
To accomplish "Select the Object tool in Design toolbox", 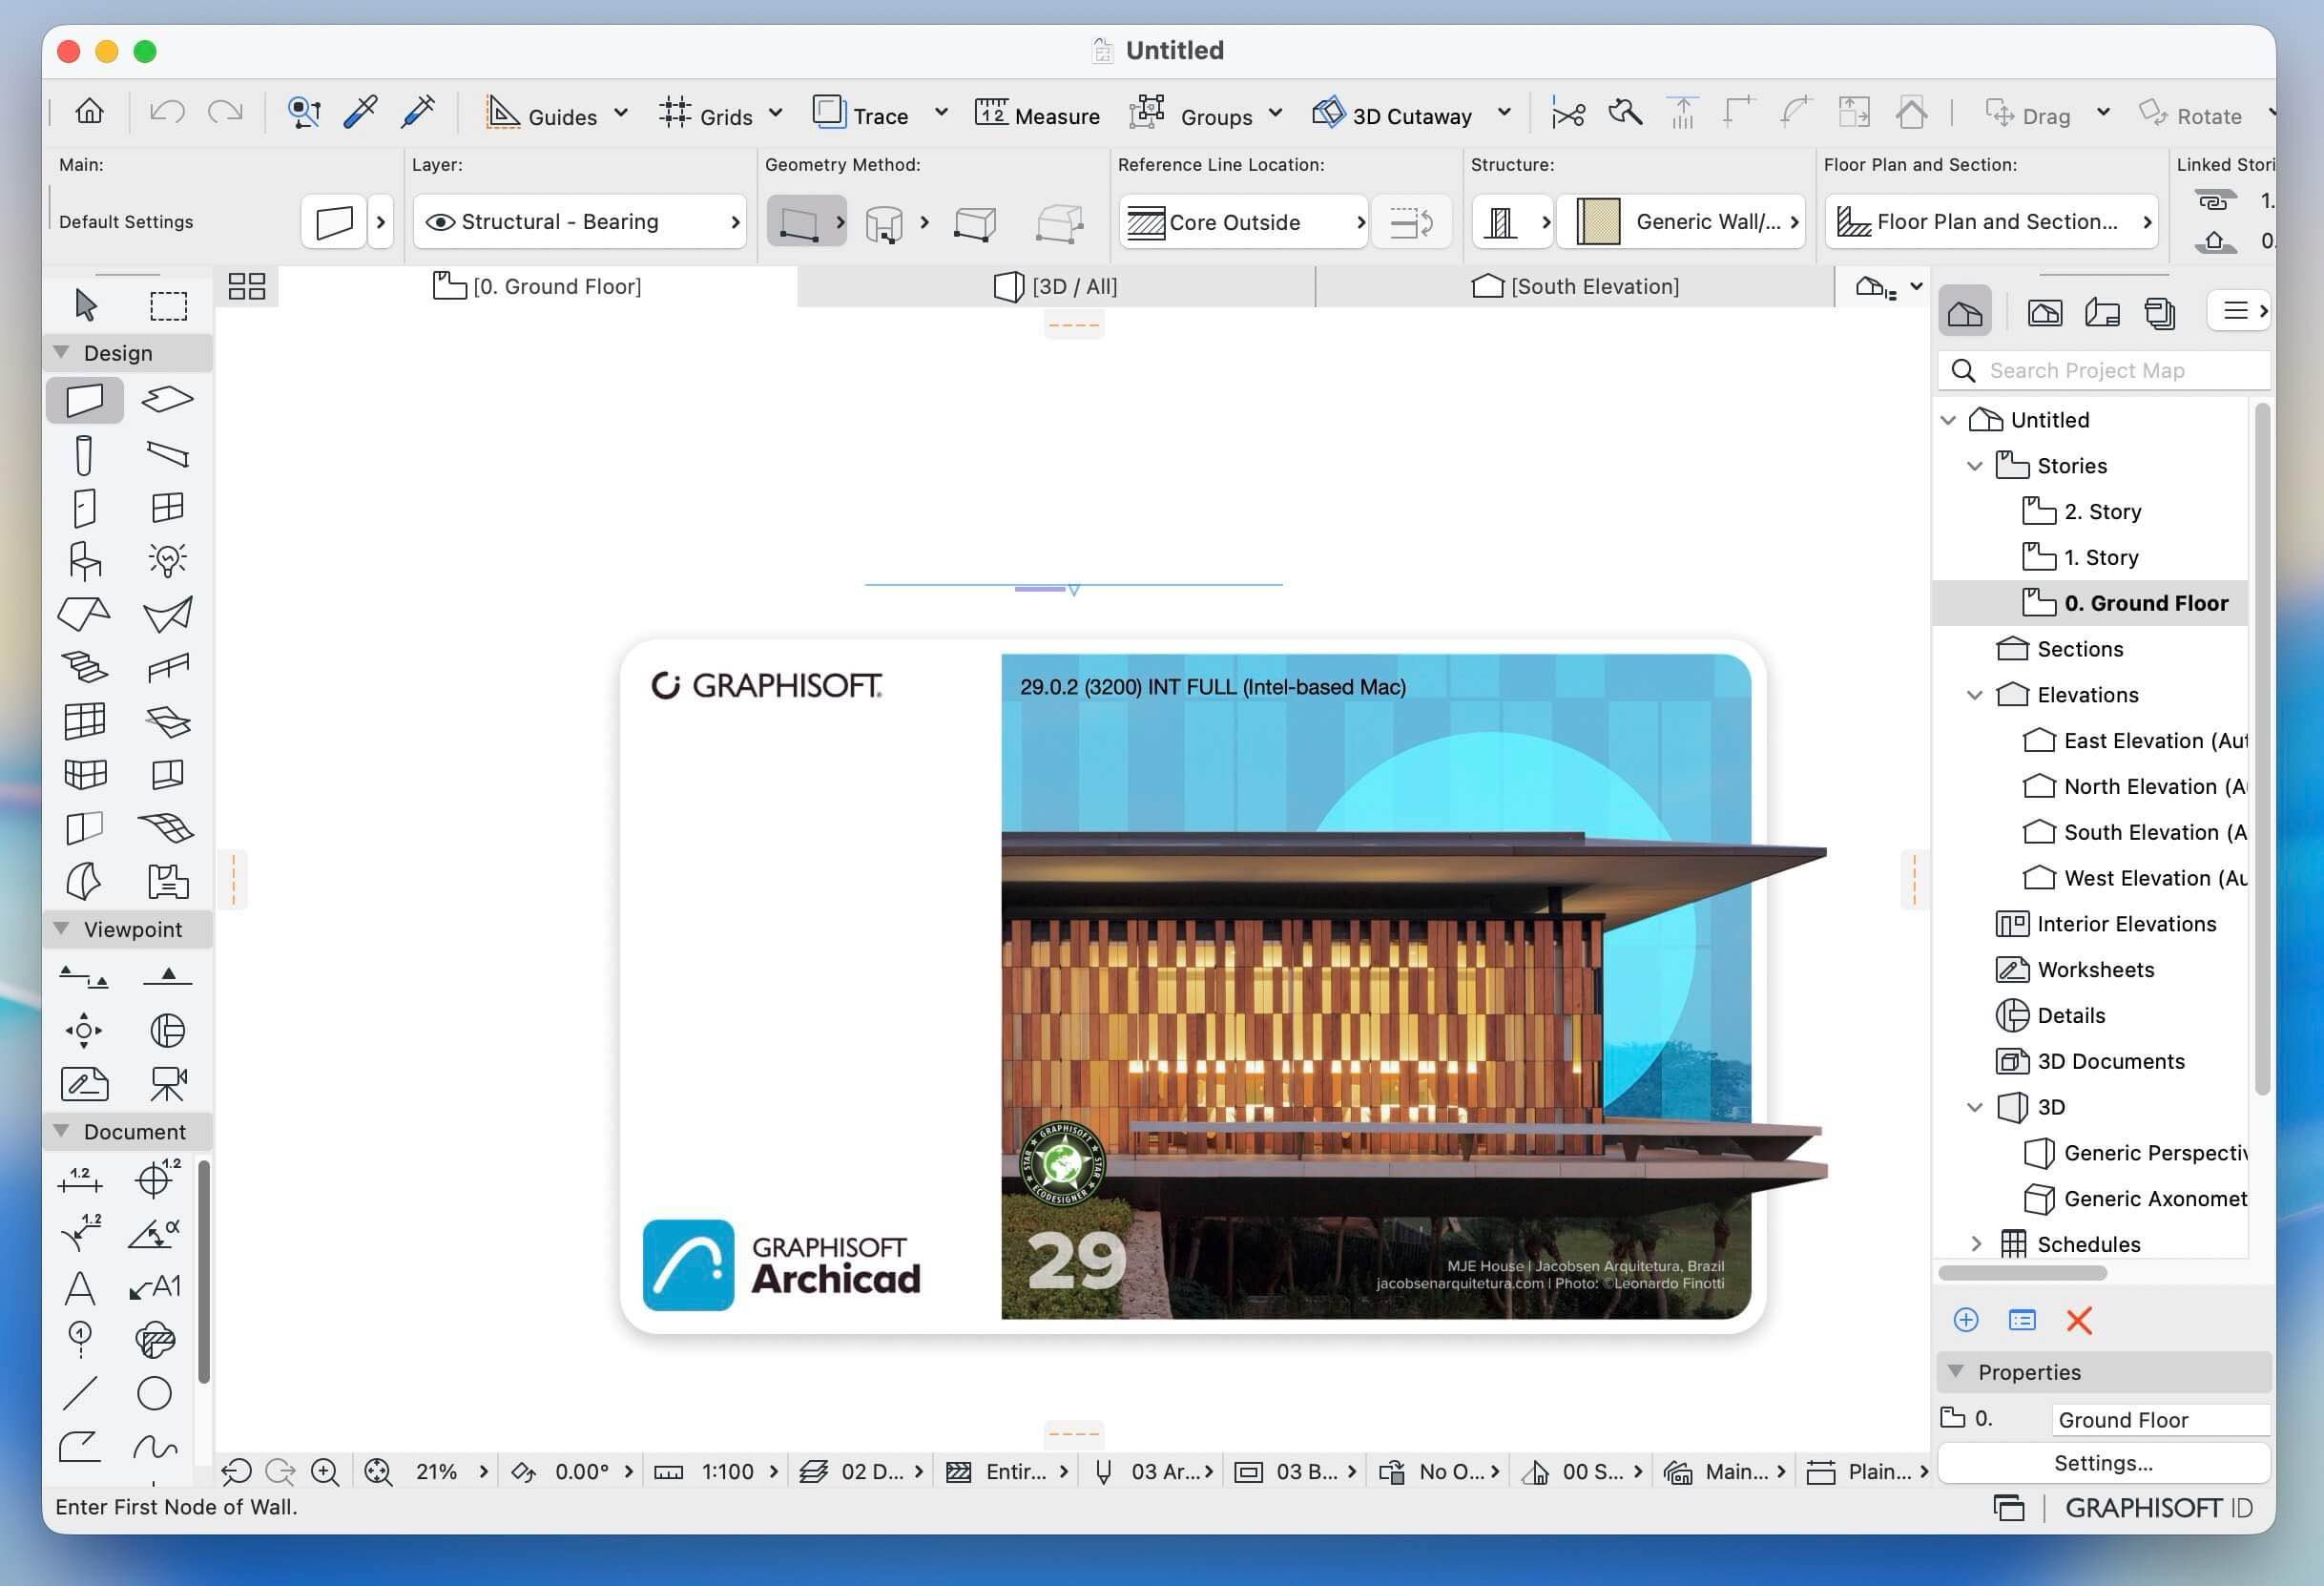I will pyautogui.click(x=84, y=560).
